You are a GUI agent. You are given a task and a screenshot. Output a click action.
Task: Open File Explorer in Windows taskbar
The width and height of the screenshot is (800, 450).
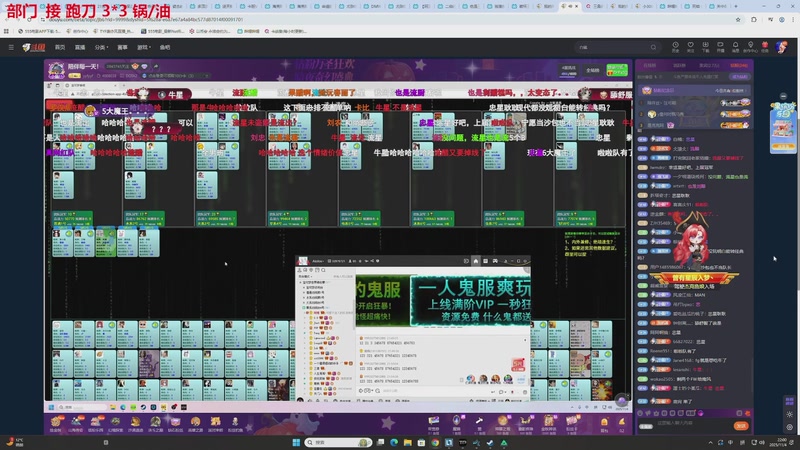click(x=407, y=442)
